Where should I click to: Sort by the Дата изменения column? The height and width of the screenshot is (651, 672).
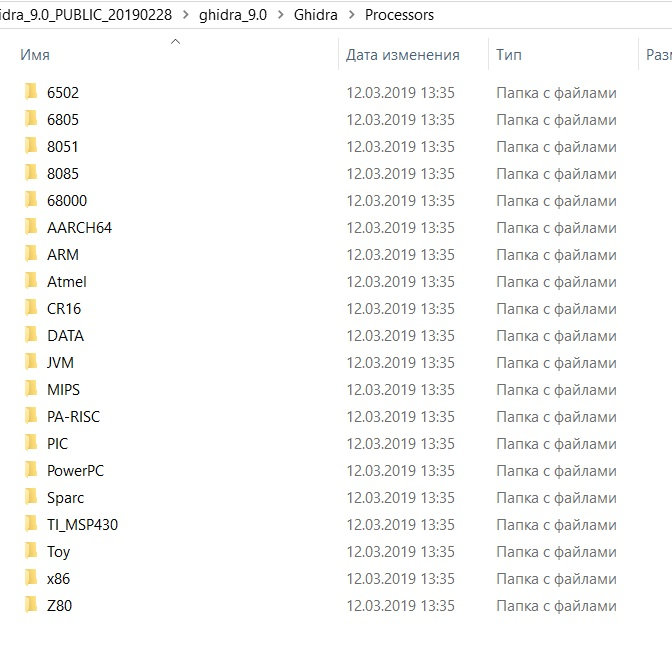(x=402, y=55)
